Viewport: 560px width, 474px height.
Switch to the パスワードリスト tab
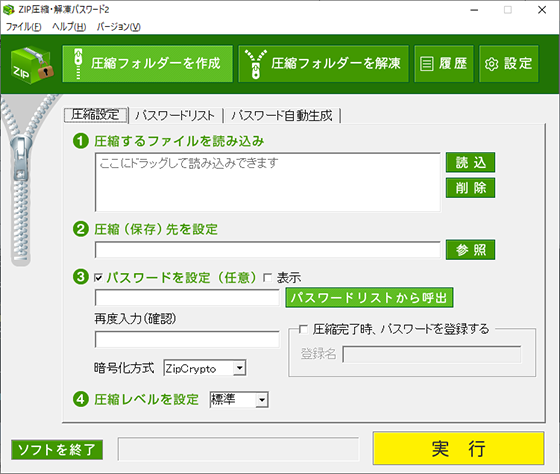tap(175, 115)
